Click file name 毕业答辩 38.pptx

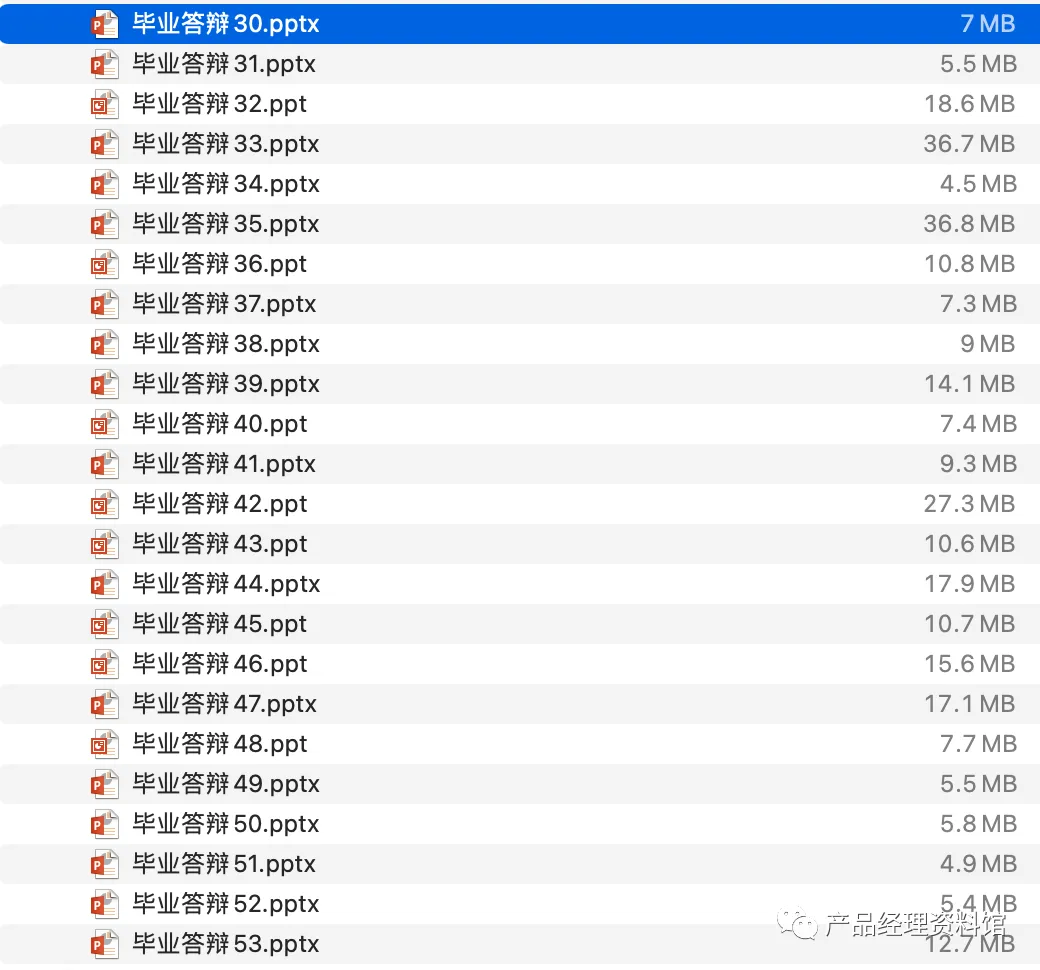click(x=226, y=344)
